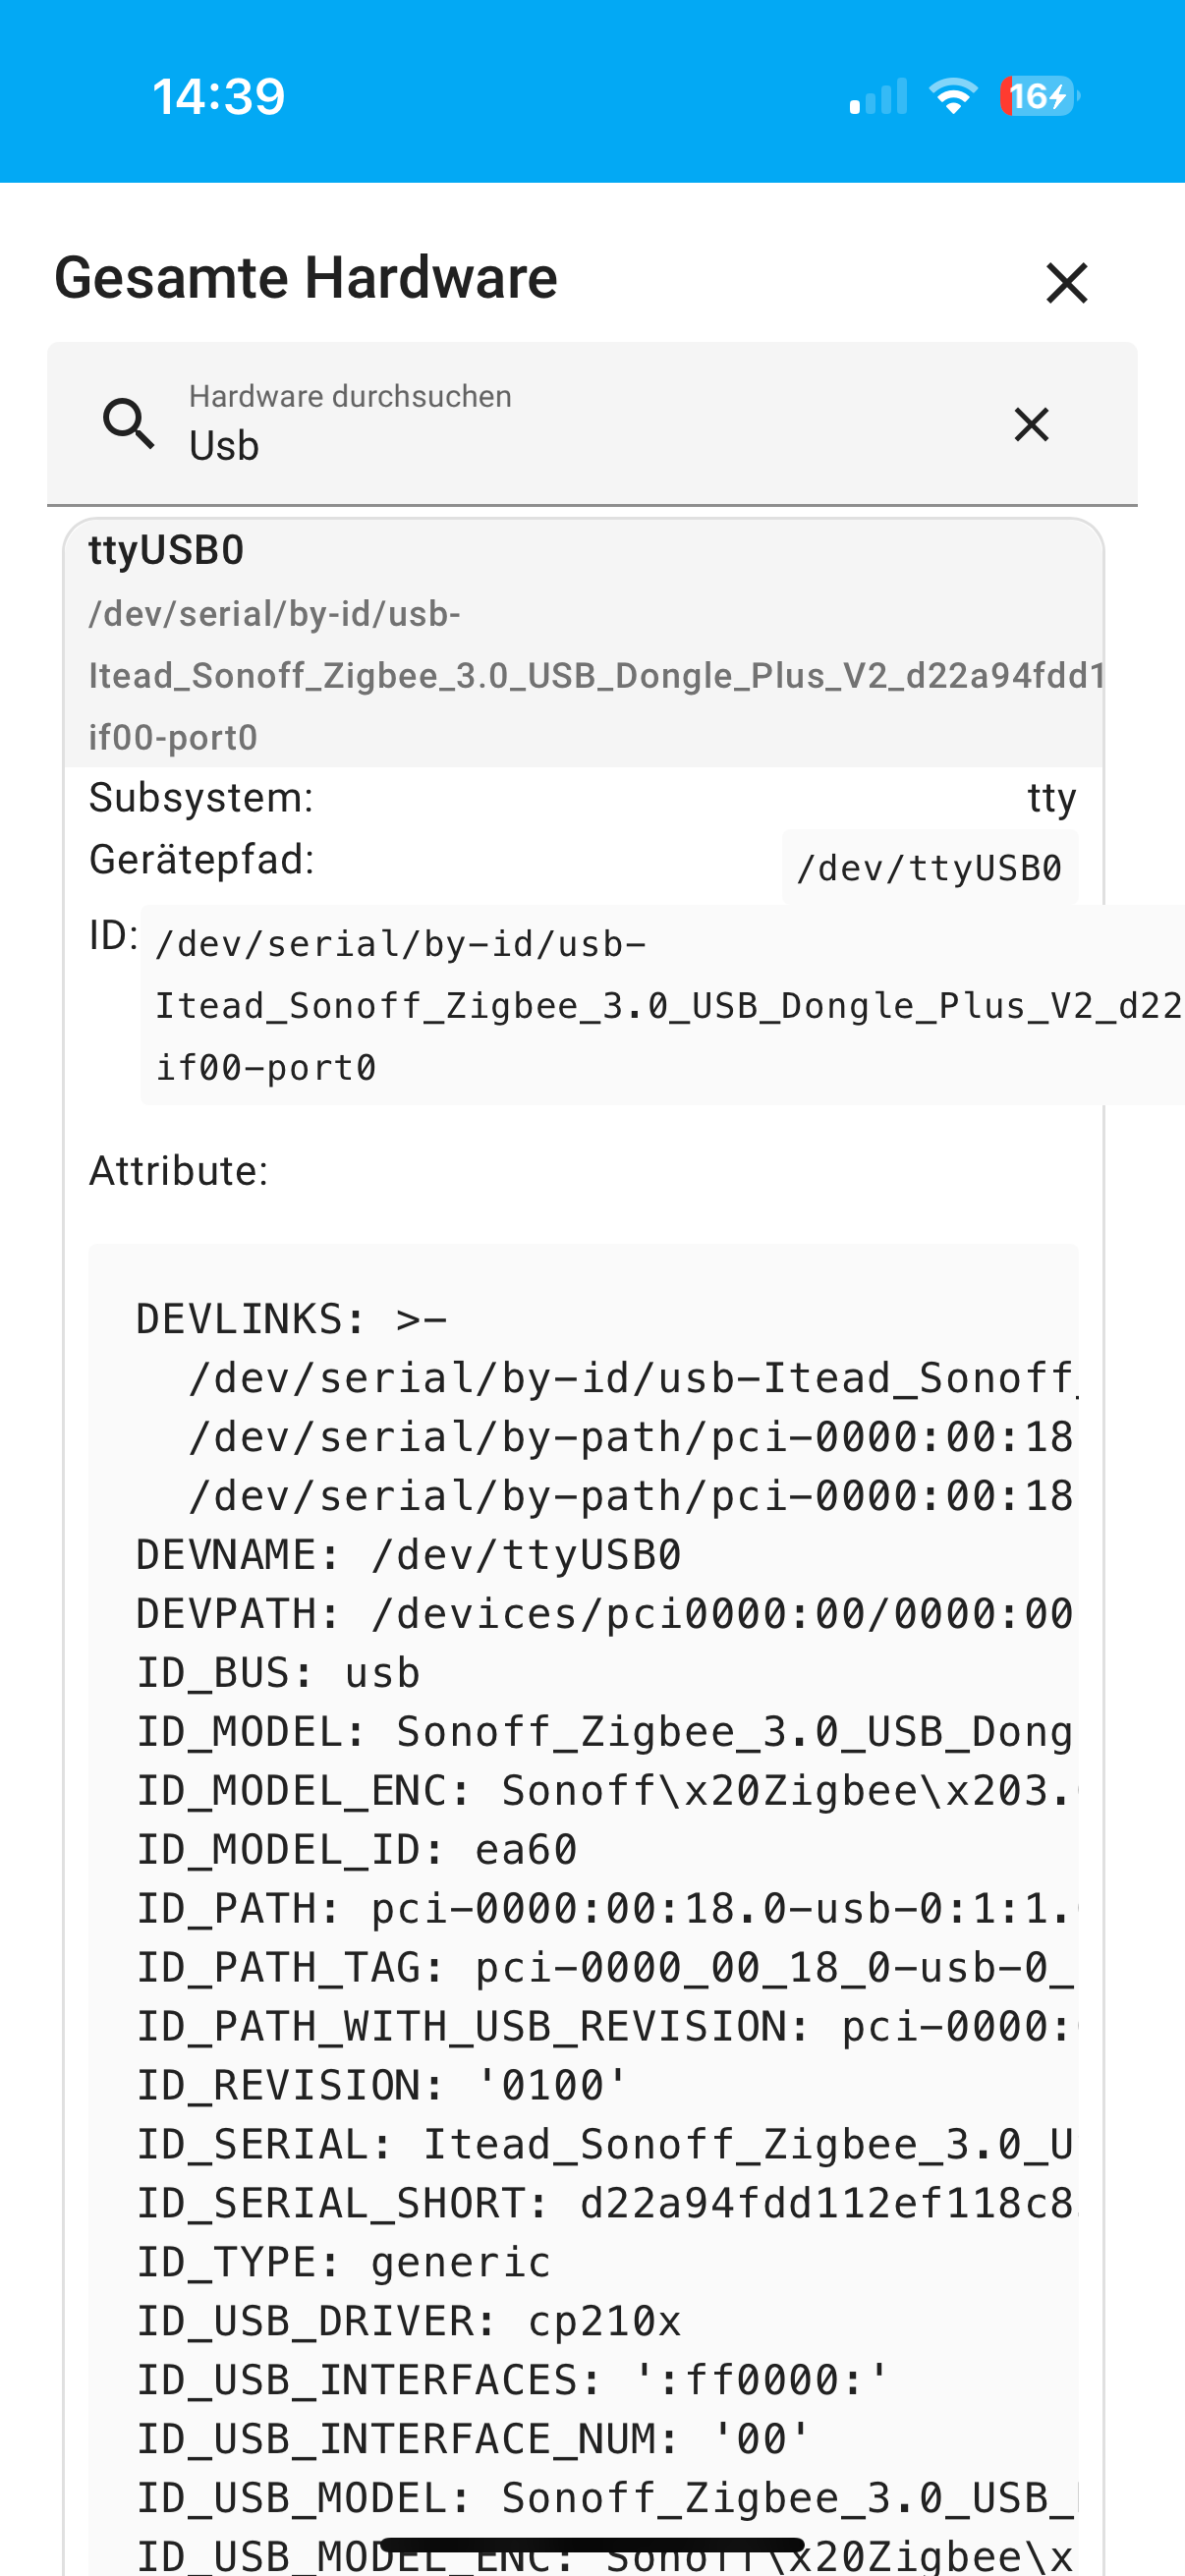1185x2576 pixels.
Task: Tap the Wi-Fi status icon
Action: pos(953,96)
